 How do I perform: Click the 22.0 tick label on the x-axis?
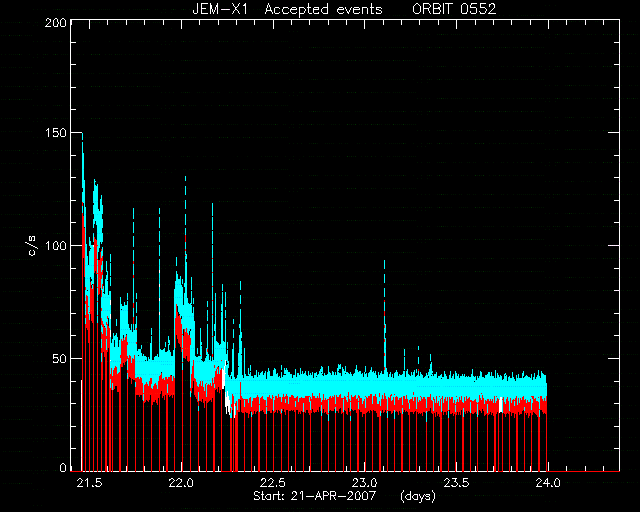tap(181, 483)
